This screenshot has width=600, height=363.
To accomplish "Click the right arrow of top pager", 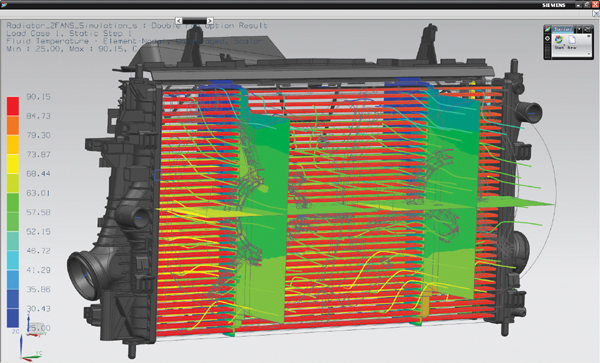I will [210, 21].
